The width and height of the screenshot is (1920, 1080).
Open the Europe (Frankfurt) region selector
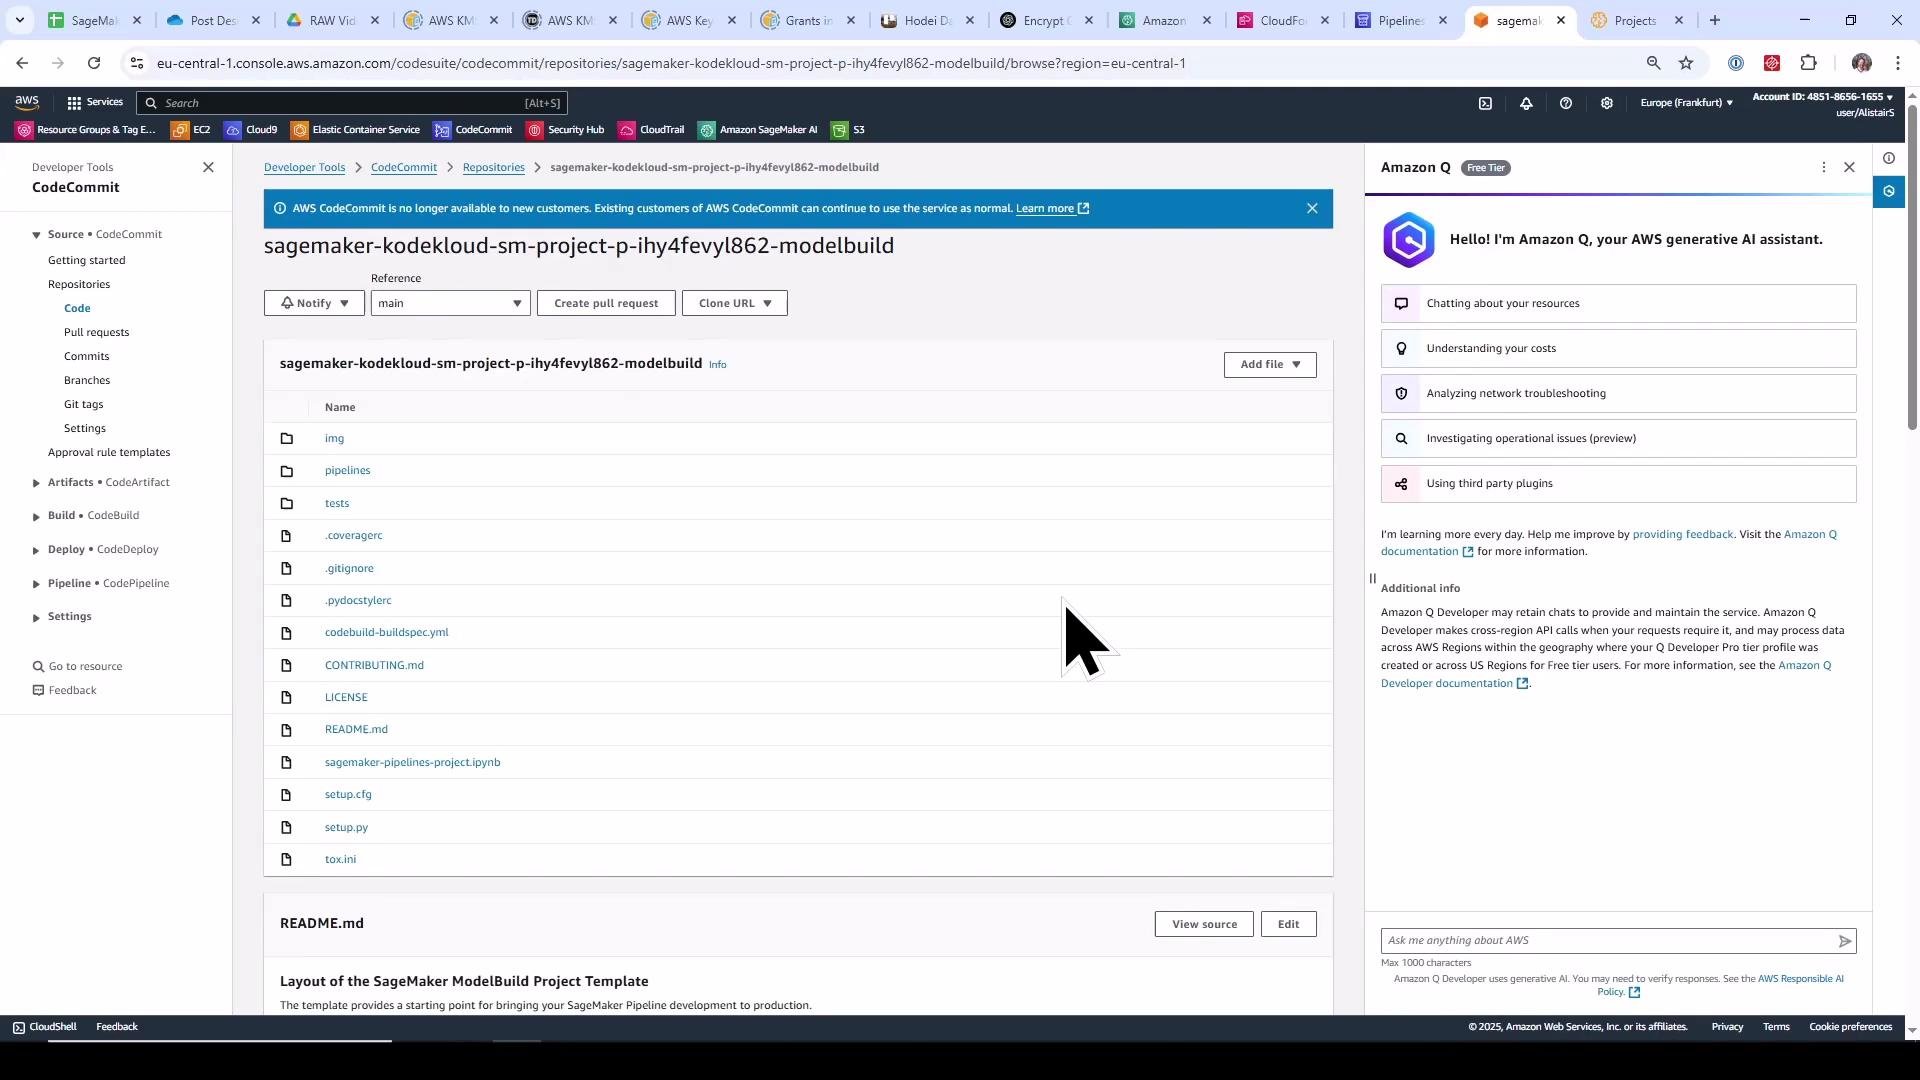1686,103
